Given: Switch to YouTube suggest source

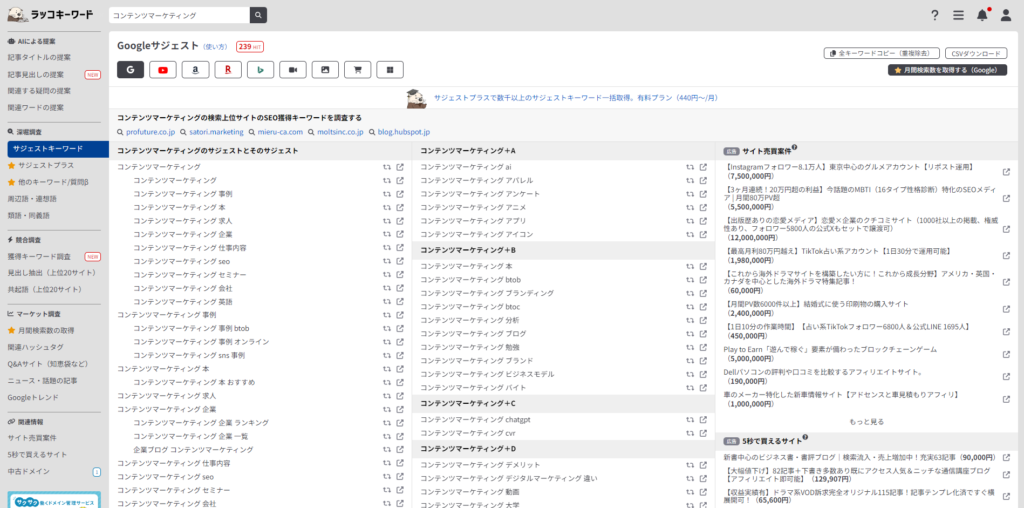Looking at the screenshot, I should tap(163, 69).
